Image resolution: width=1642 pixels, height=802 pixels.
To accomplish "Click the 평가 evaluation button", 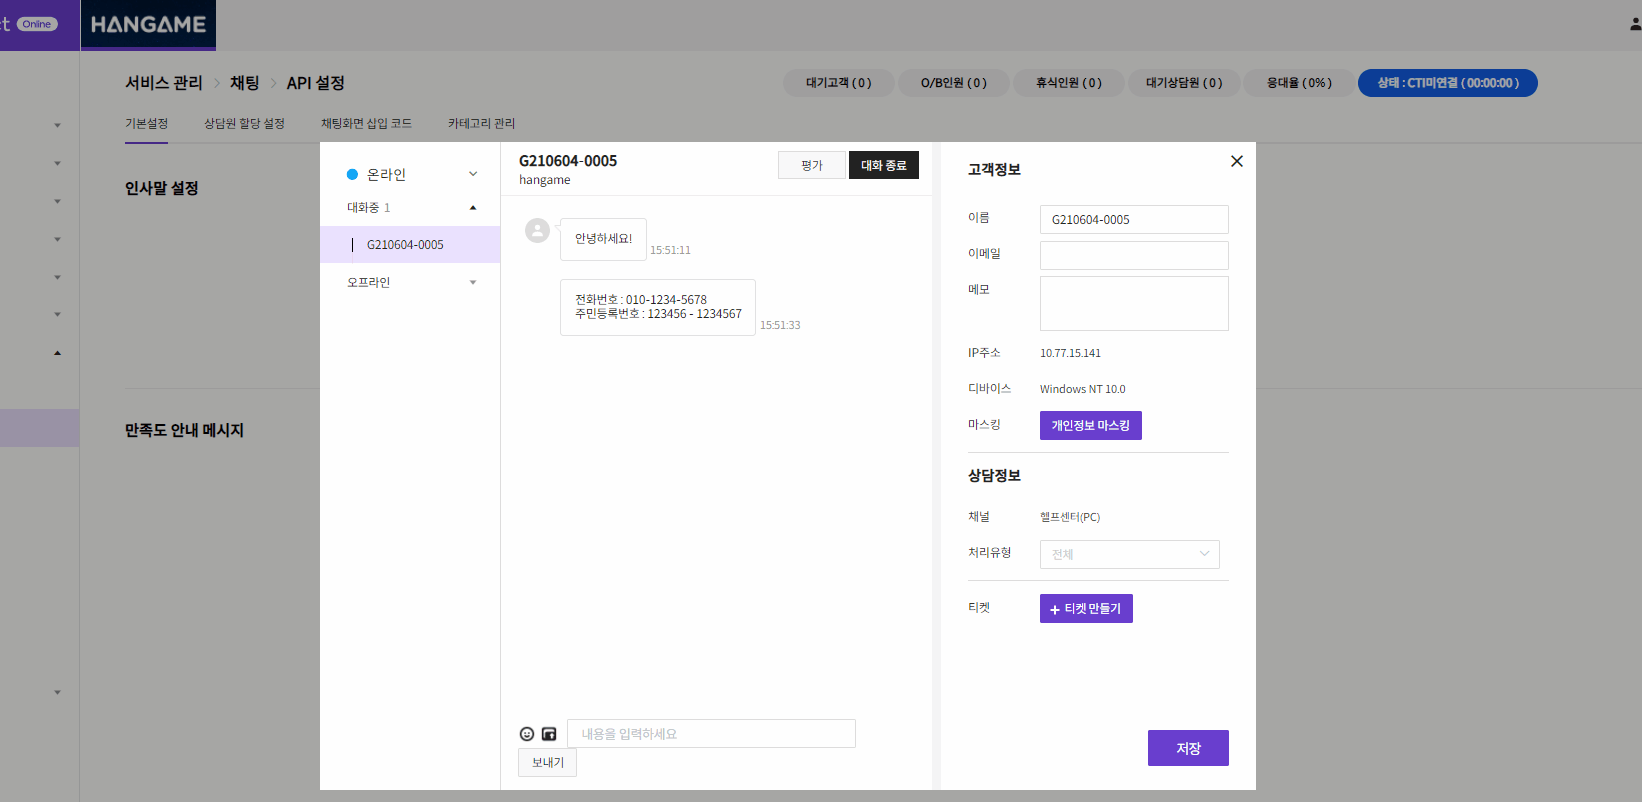I will point(812,165).
